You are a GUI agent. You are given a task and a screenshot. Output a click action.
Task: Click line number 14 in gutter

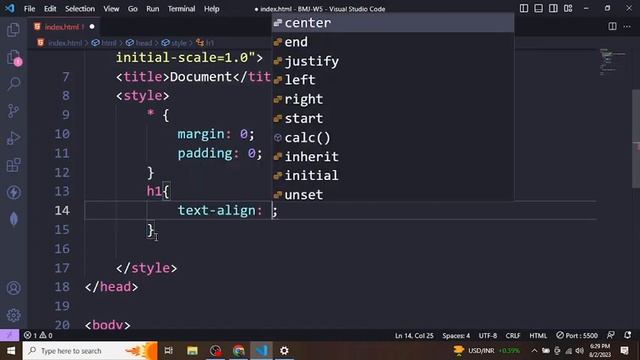click(62, 210)
